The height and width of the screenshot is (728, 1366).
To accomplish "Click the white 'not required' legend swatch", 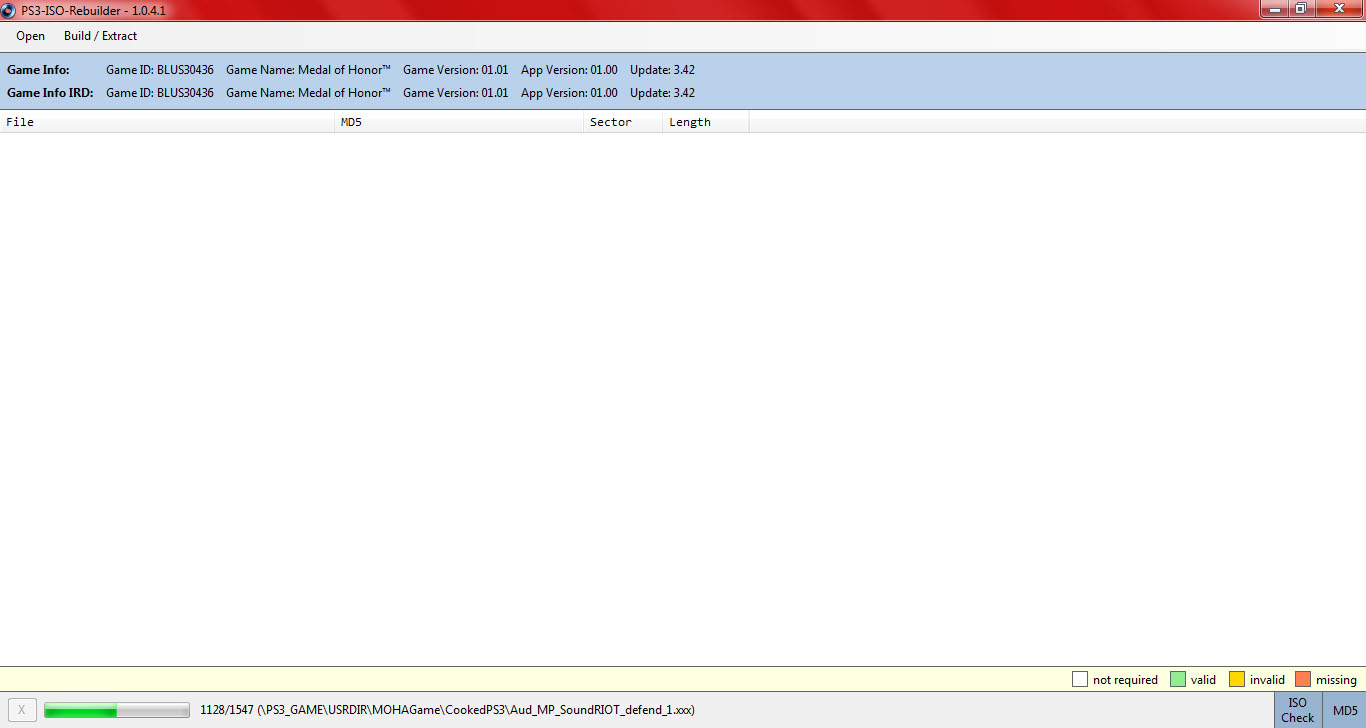I will [1080, 680].
